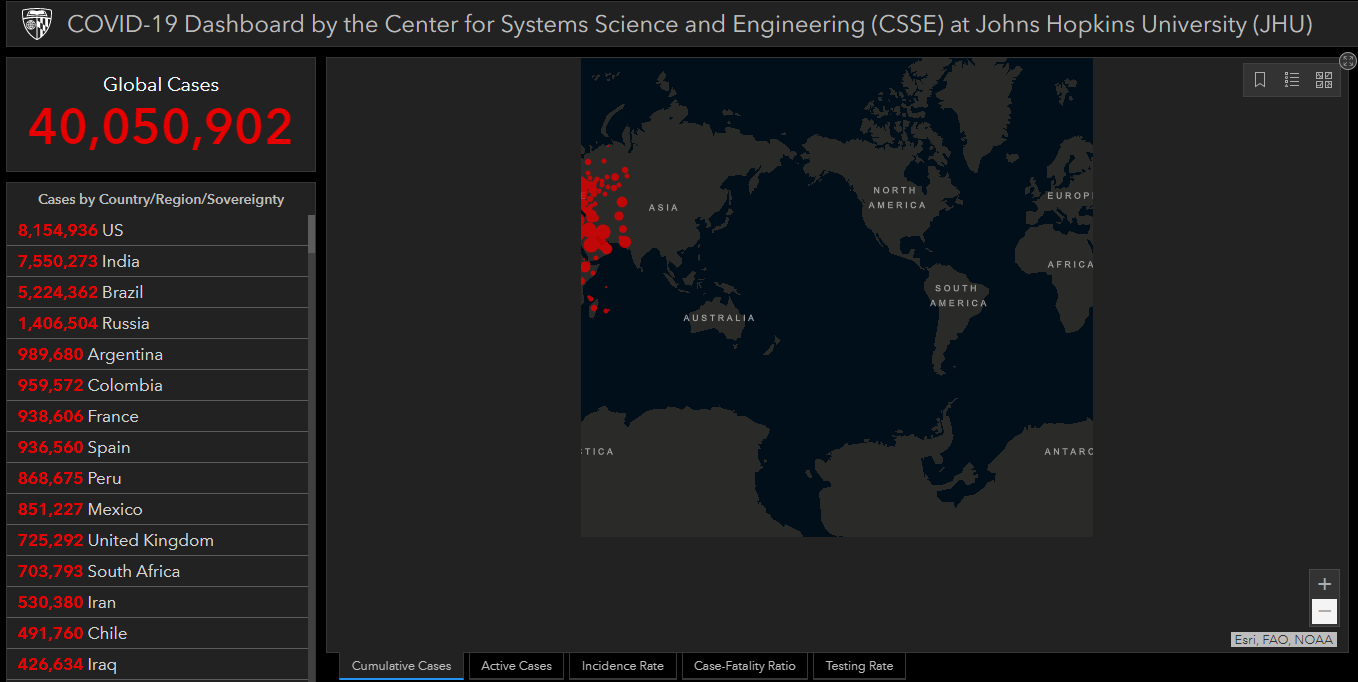Click the Esri, FAO, NOAA attribution
Screen dimensions: 1358x682
(1284, 640)
